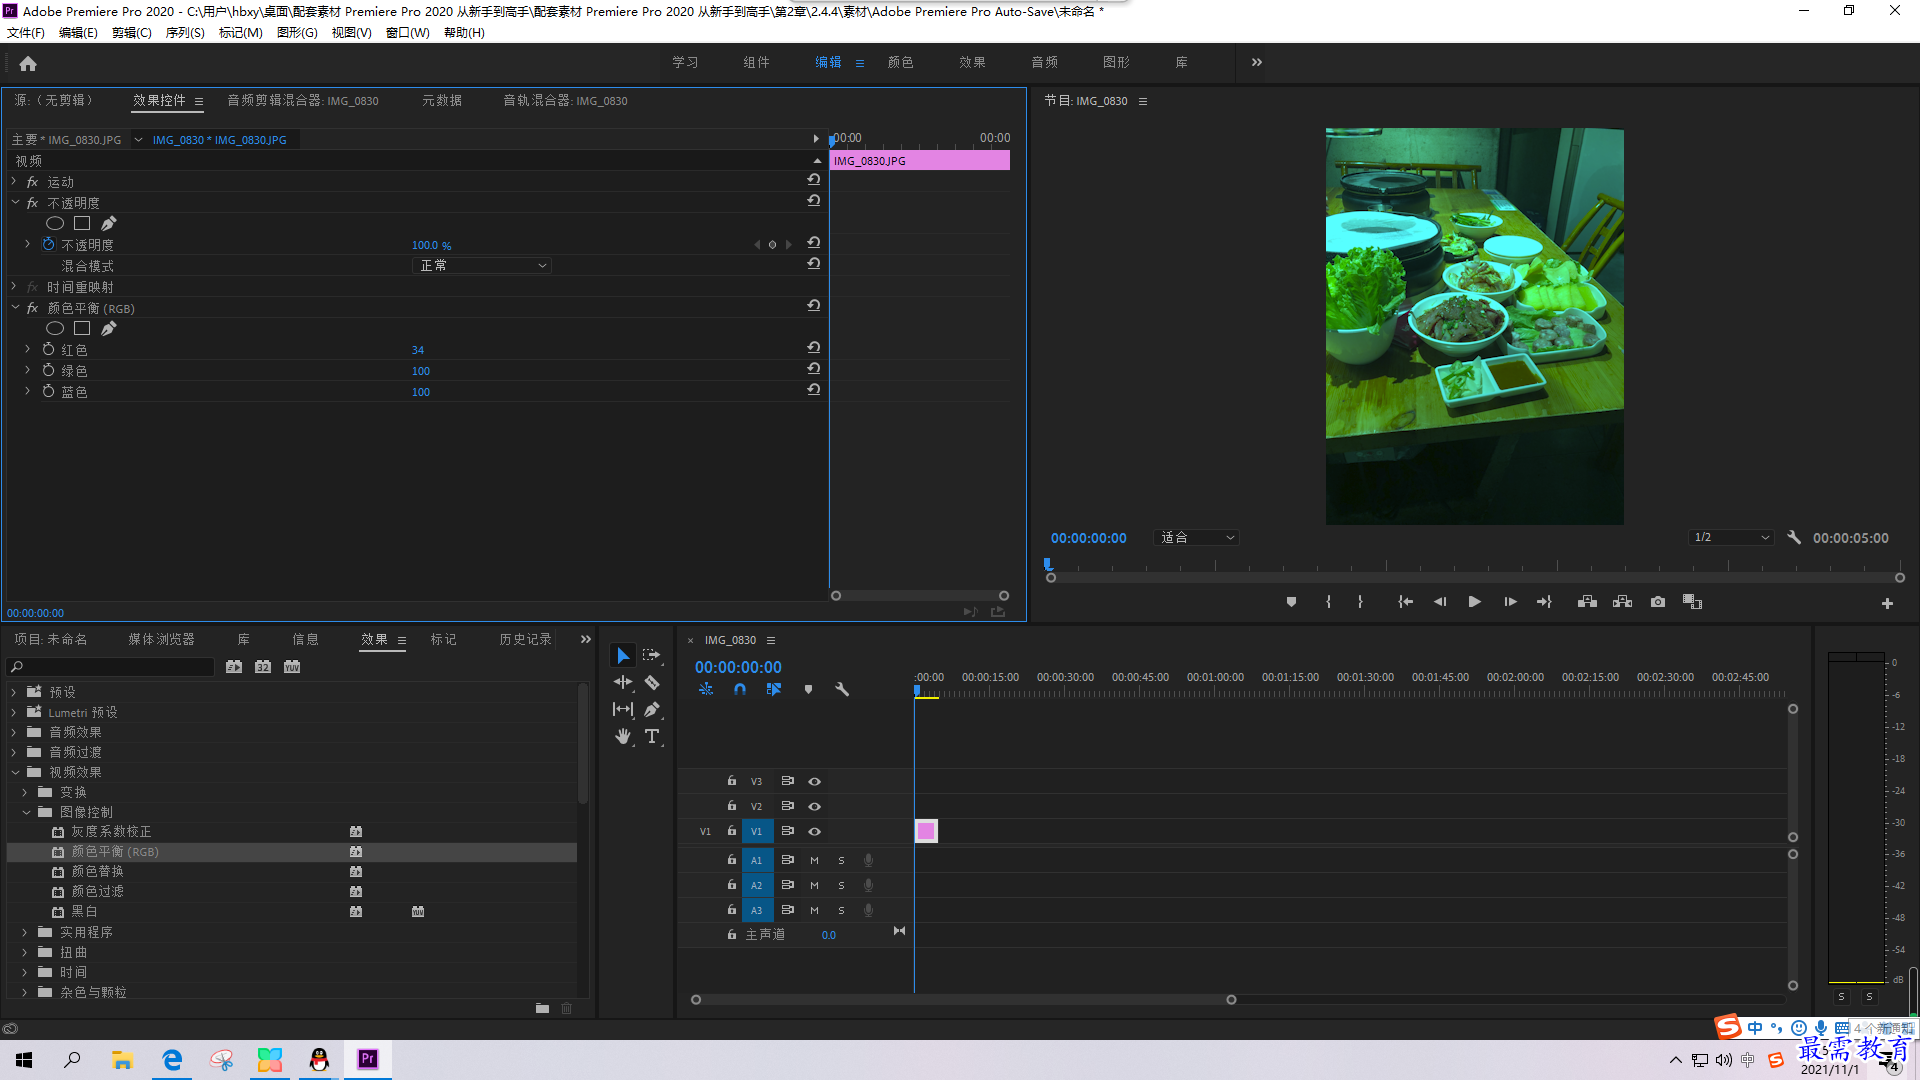The image size is (1920, 1080).
Task: Select the Type tool
Action: 652,736
